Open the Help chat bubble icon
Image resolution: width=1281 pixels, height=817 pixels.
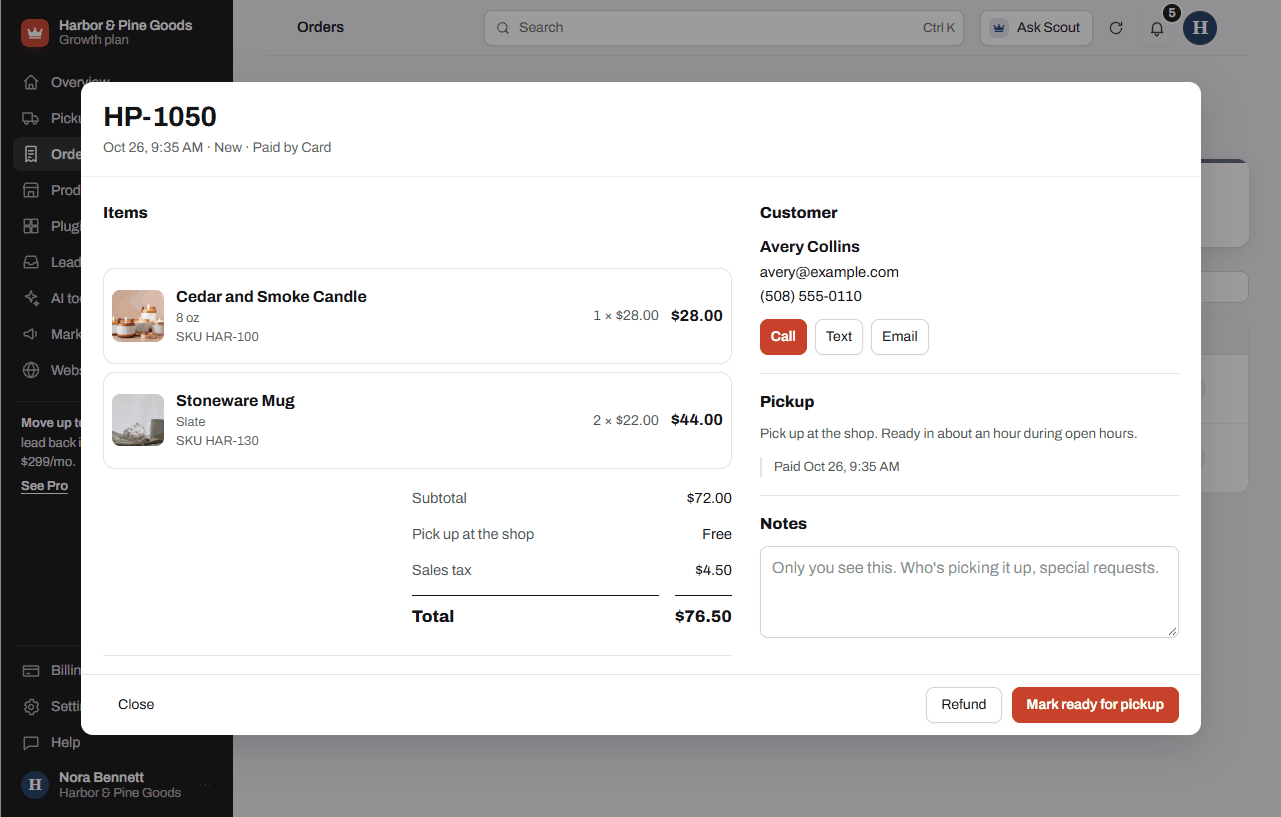click(31, 742)
